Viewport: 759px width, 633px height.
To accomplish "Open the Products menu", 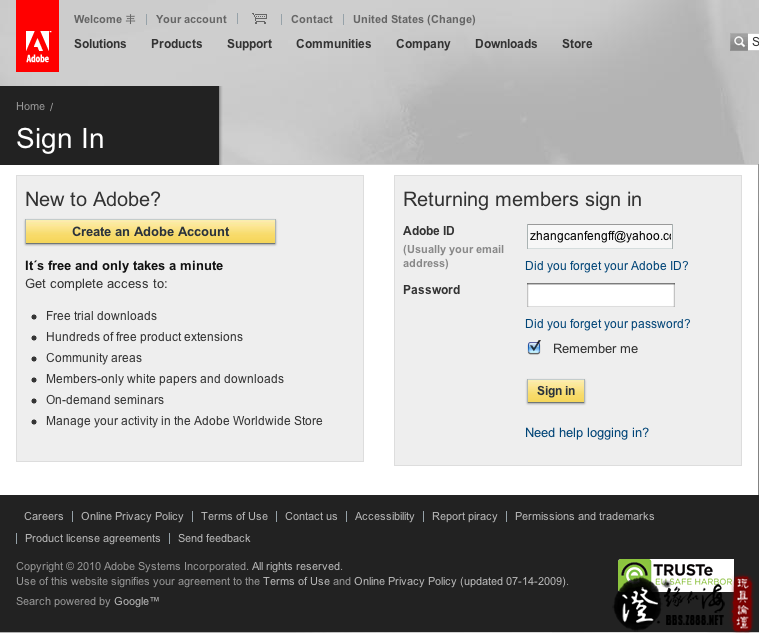I will click(177, 44).
